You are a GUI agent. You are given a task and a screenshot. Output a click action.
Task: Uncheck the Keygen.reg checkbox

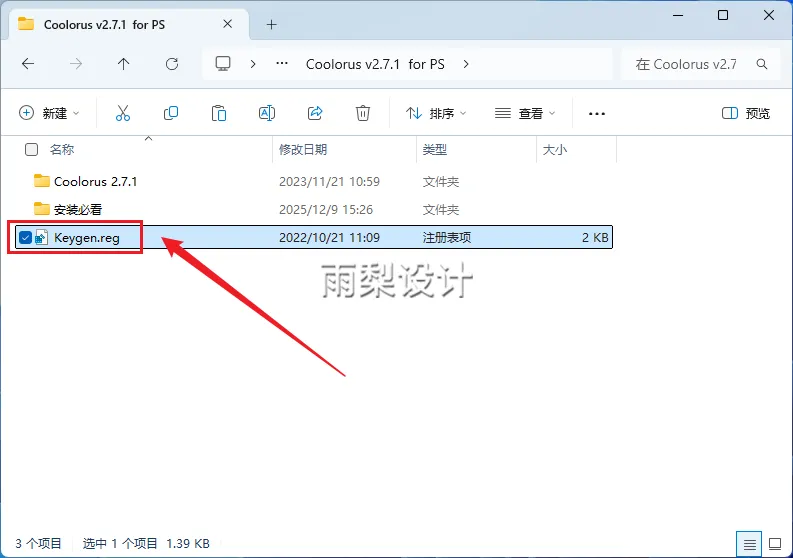point(25,237)
